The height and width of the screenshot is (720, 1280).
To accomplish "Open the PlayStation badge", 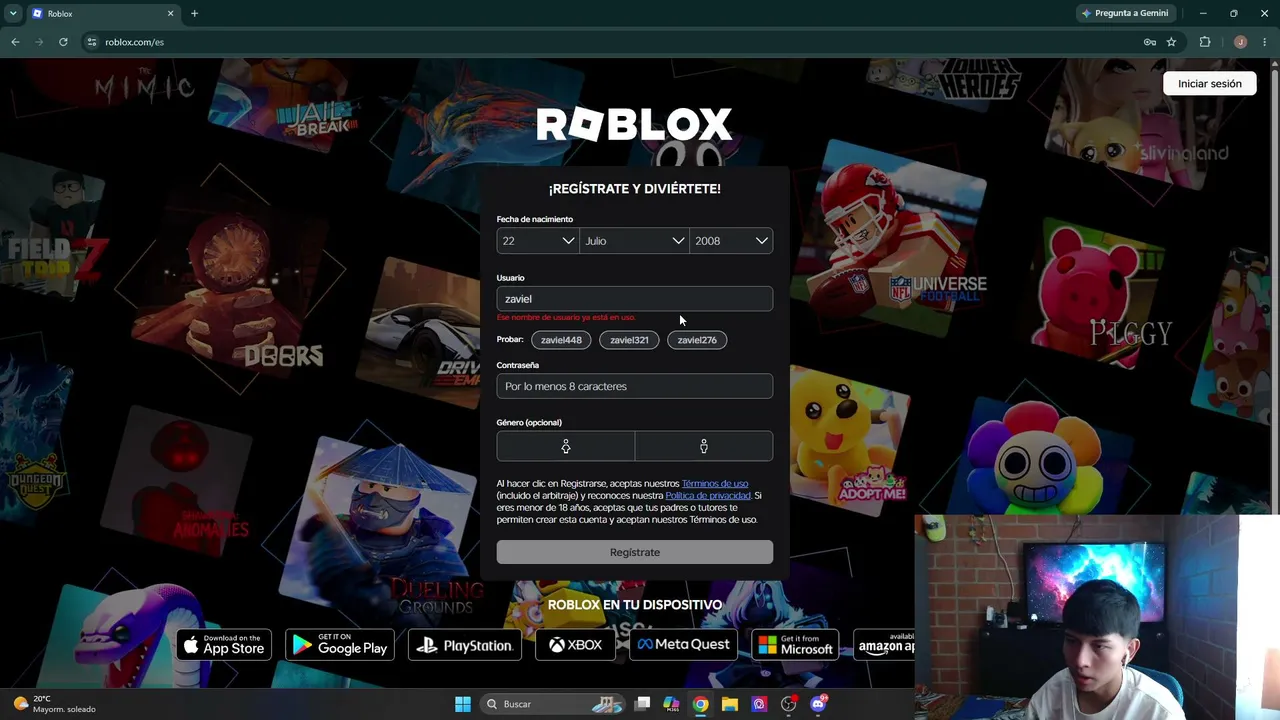I will tap(465, 645).
